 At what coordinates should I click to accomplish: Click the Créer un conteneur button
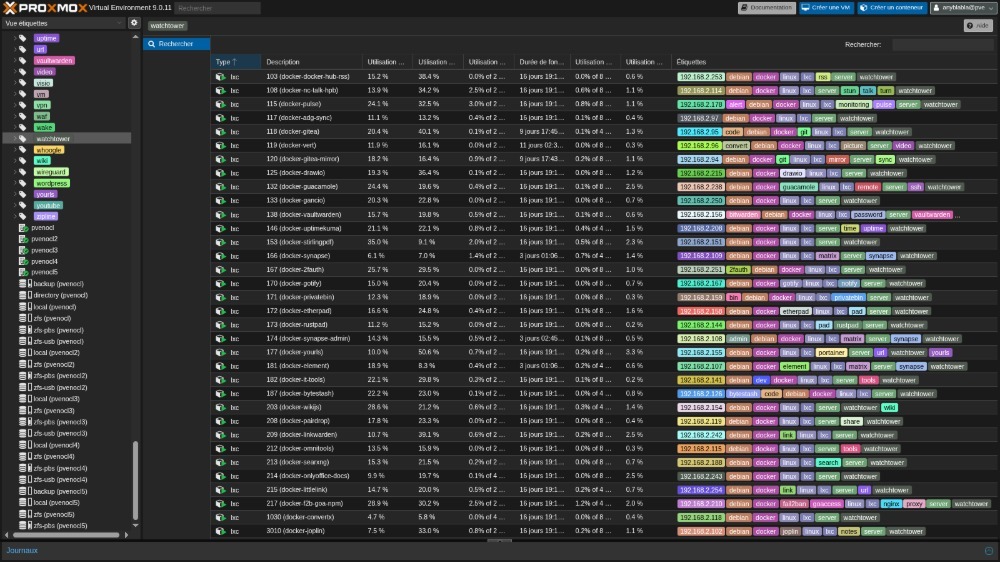coord(891,8)
